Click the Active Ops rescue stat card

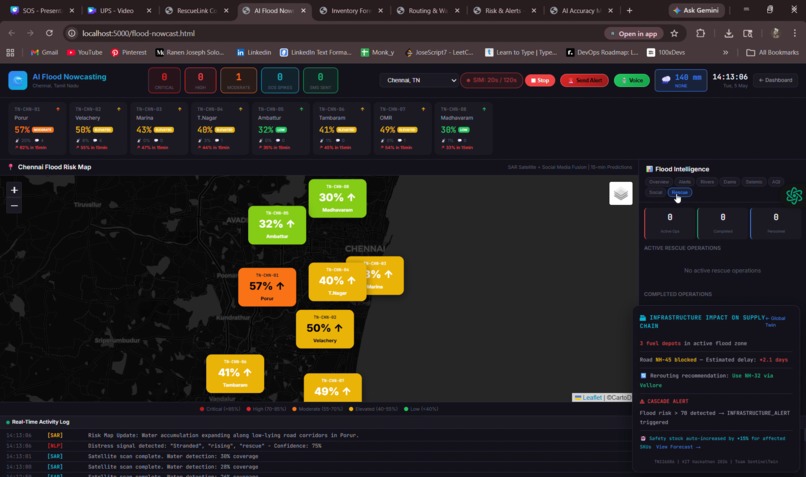click(x=669, y=223)
